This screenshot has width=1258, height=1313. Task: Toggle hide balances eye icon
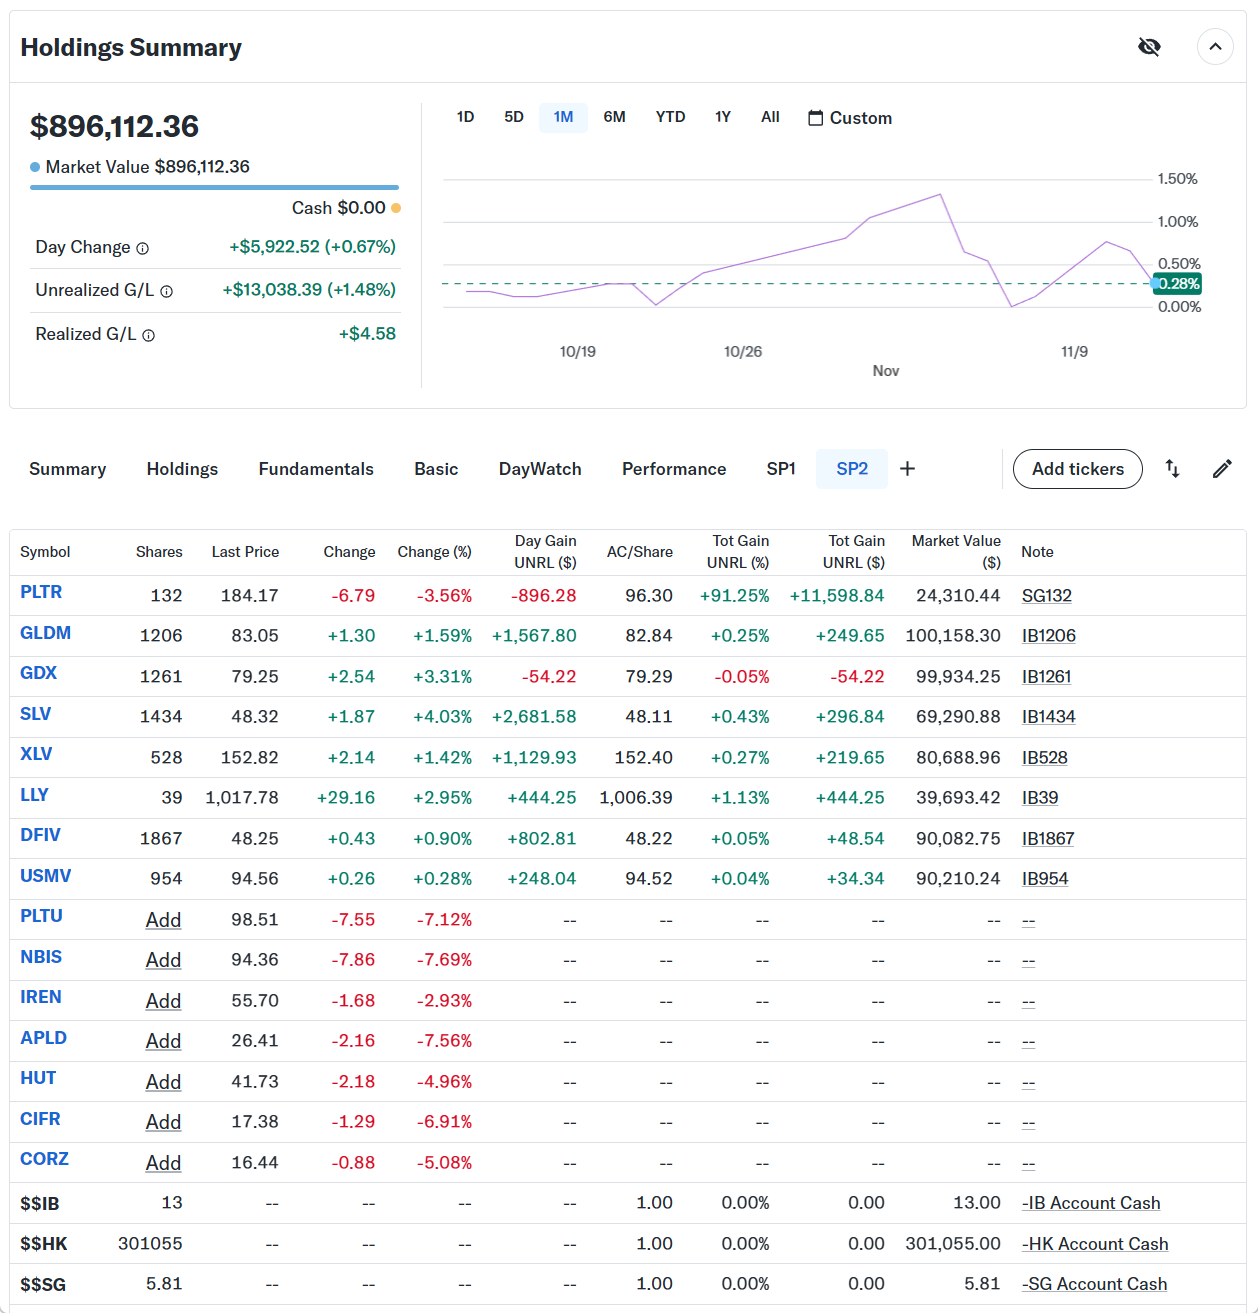pyautogui.click(x=1149, y=47)
